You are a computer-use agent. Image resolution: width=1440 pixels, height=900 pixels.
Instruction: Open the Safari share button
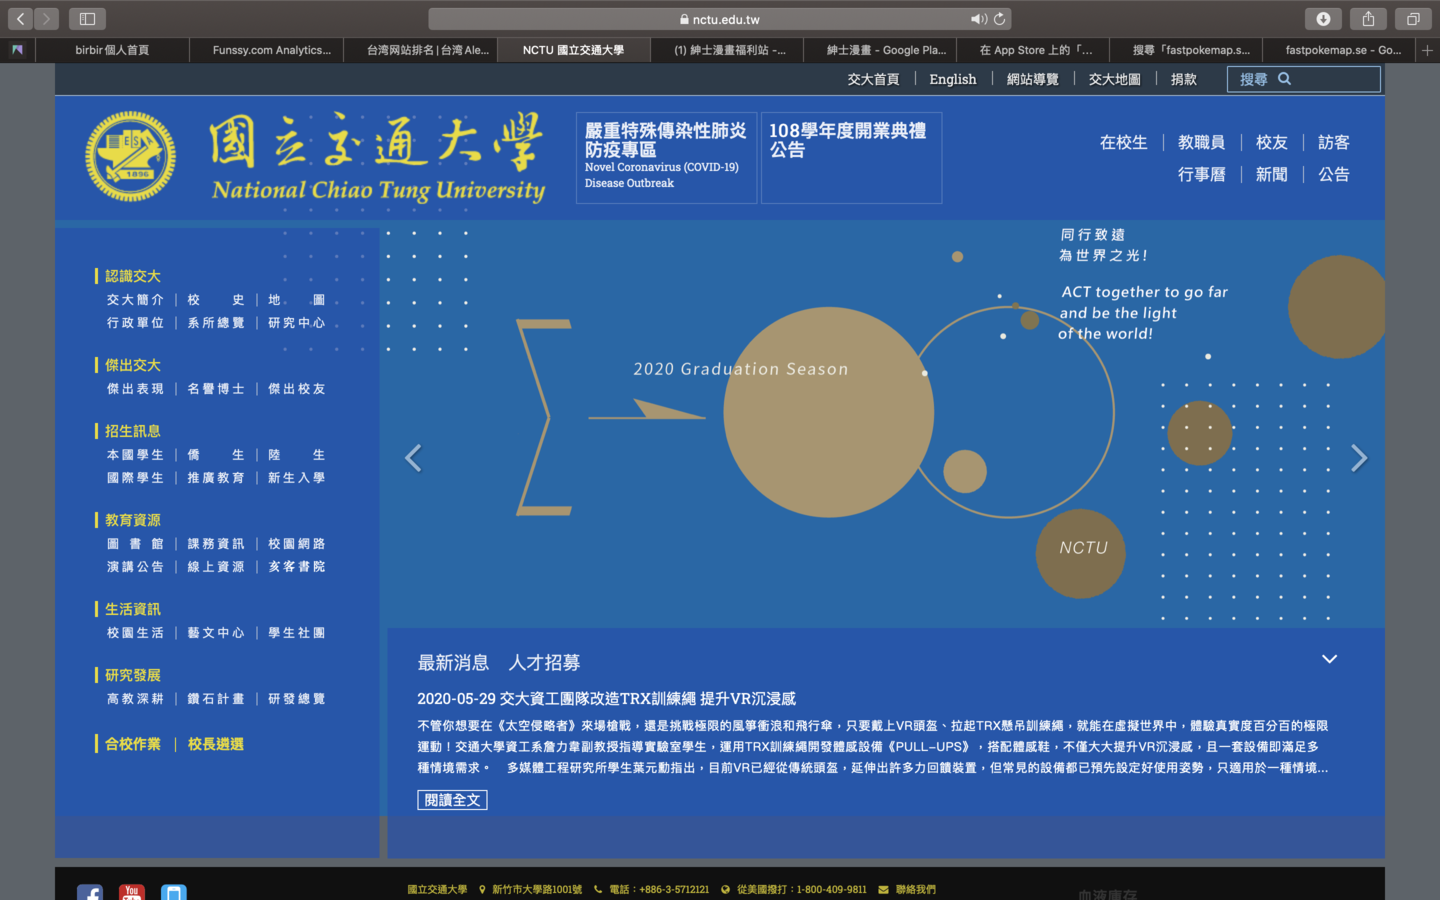pyautogui.click(x=1368, y=19)
